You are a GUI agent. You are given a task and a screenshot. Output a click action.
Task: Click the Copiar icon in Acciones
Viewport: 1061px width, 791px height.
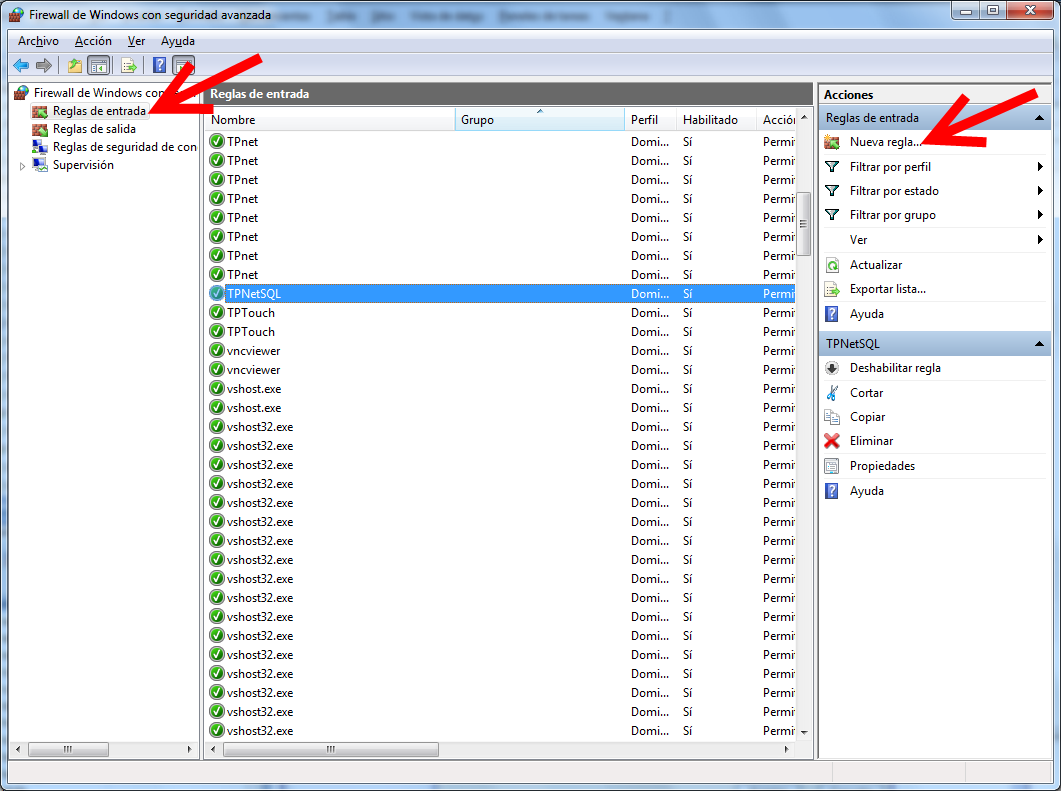coord(832,417)
